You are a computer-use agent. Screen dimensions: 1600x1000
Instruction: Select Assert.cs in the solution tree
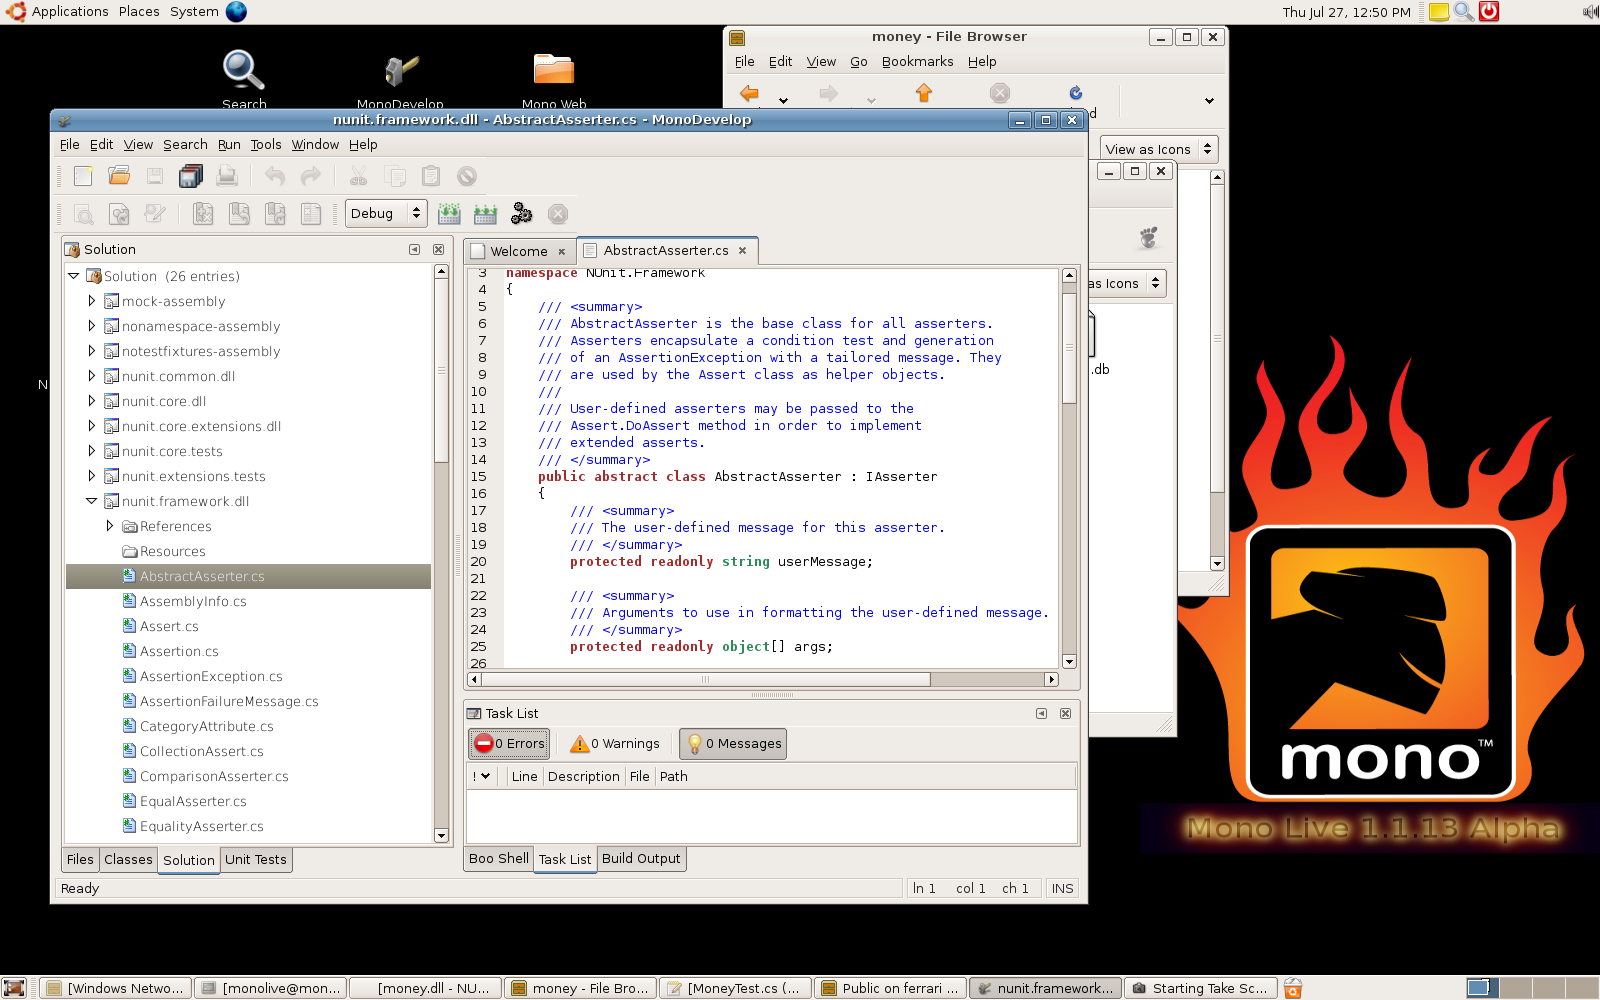click(x=169, y=627)
